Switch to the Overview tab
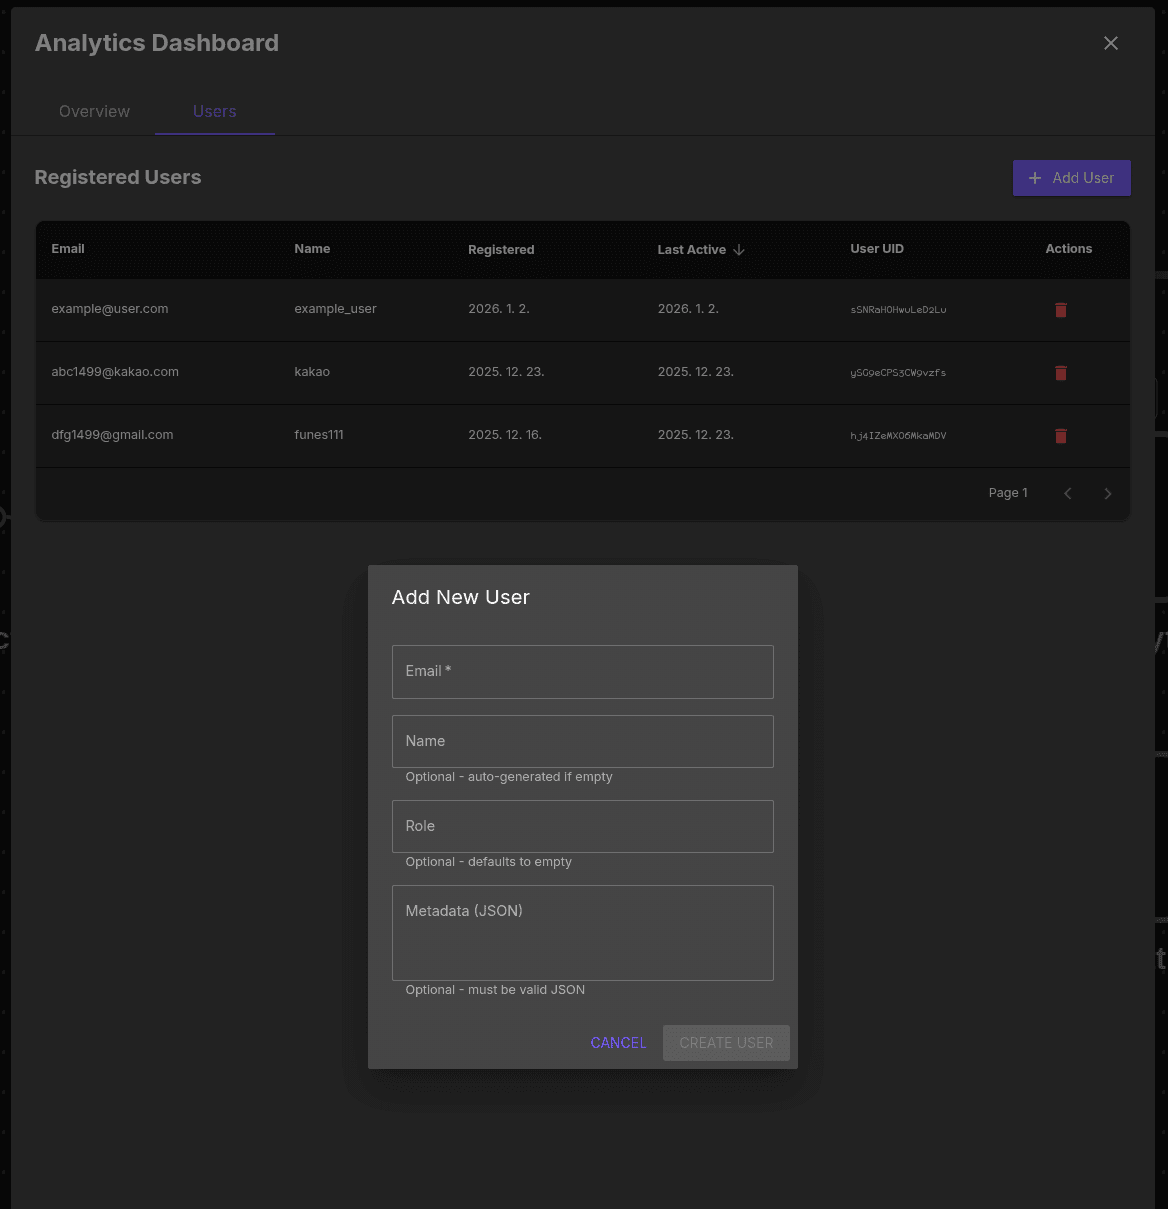The image size is (1168, 1209). 94,111
